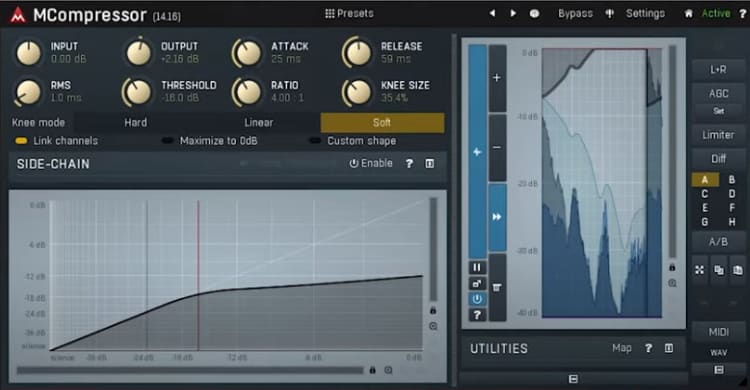Open Side-chain help question mark
This screenshot has width=750, height=390.
[409, 164]
